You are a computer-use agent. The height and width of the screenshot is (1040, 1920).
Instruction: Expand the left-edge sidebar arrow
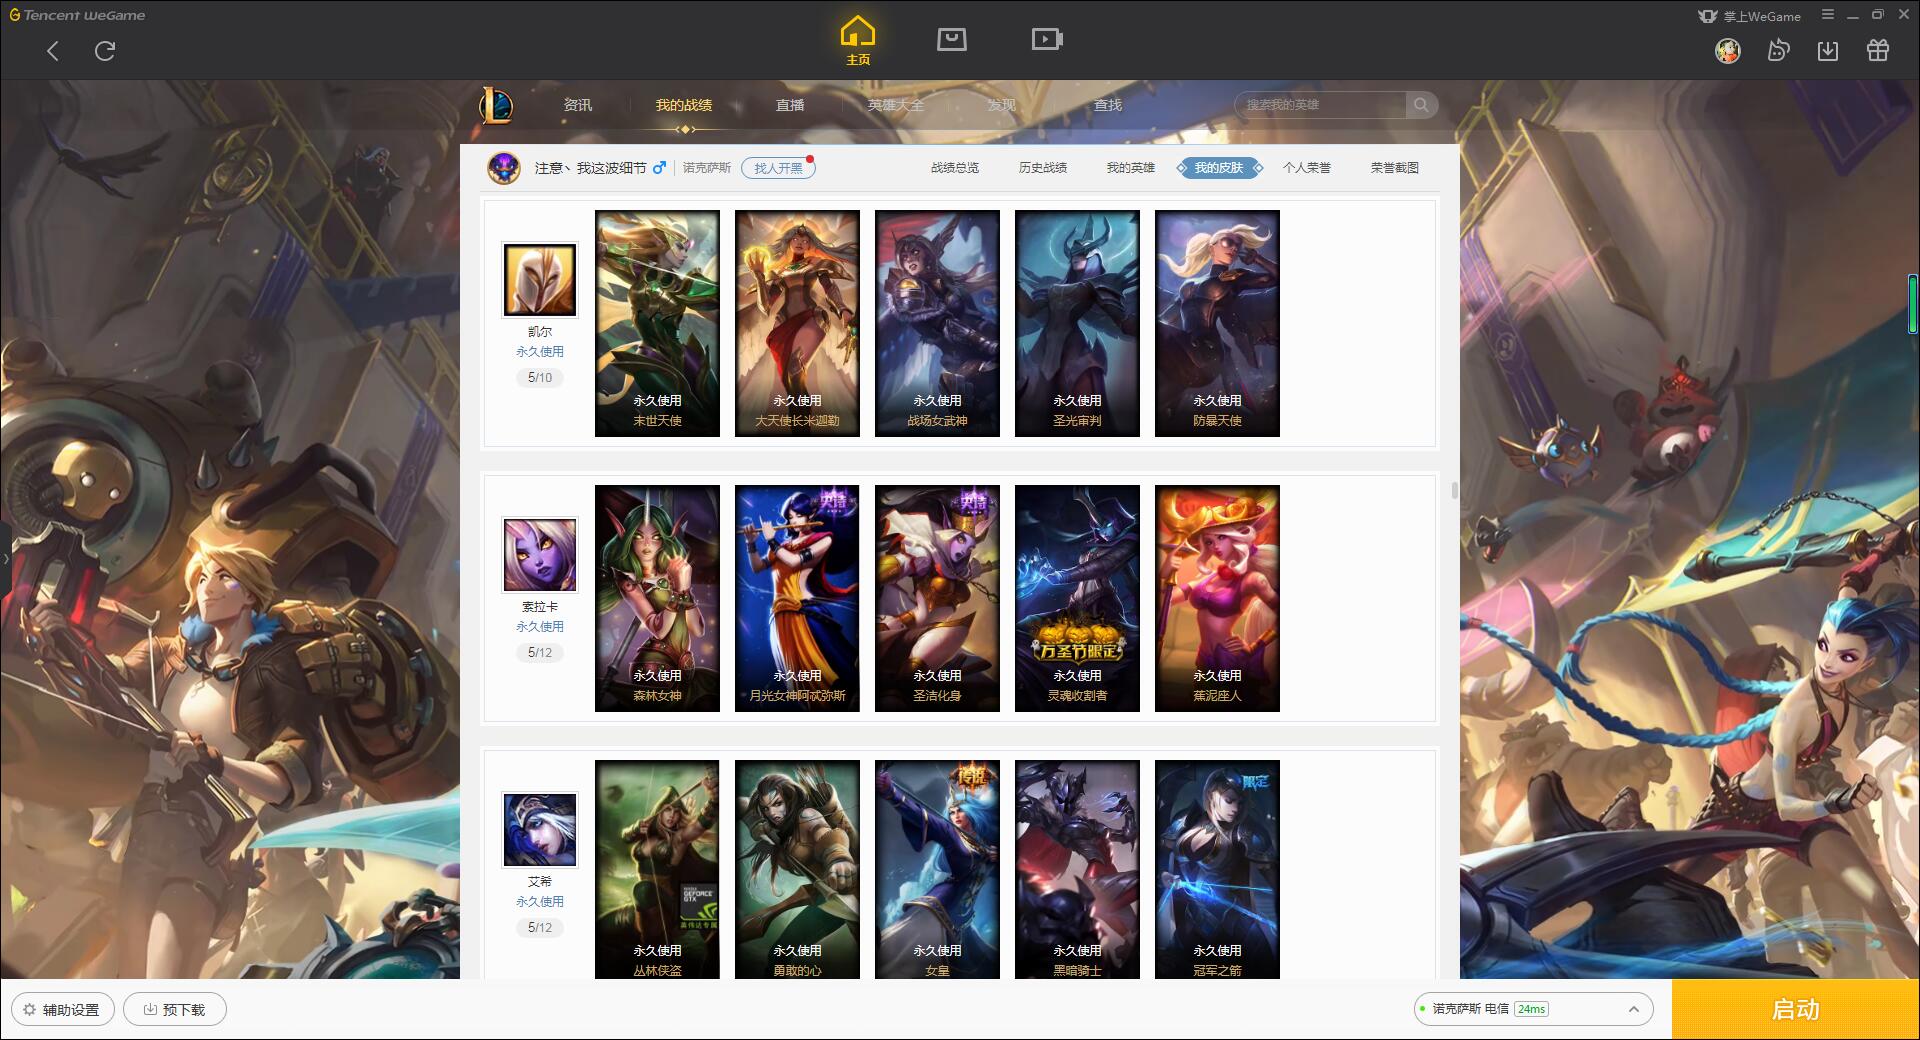(5, 559)
